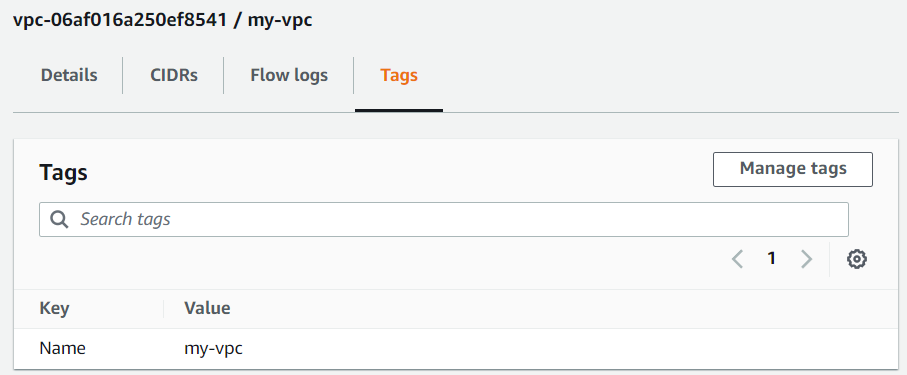Screen dimensions: 907x375
Task: Go to previous tags page arrow
Action: tap(737, 259)
